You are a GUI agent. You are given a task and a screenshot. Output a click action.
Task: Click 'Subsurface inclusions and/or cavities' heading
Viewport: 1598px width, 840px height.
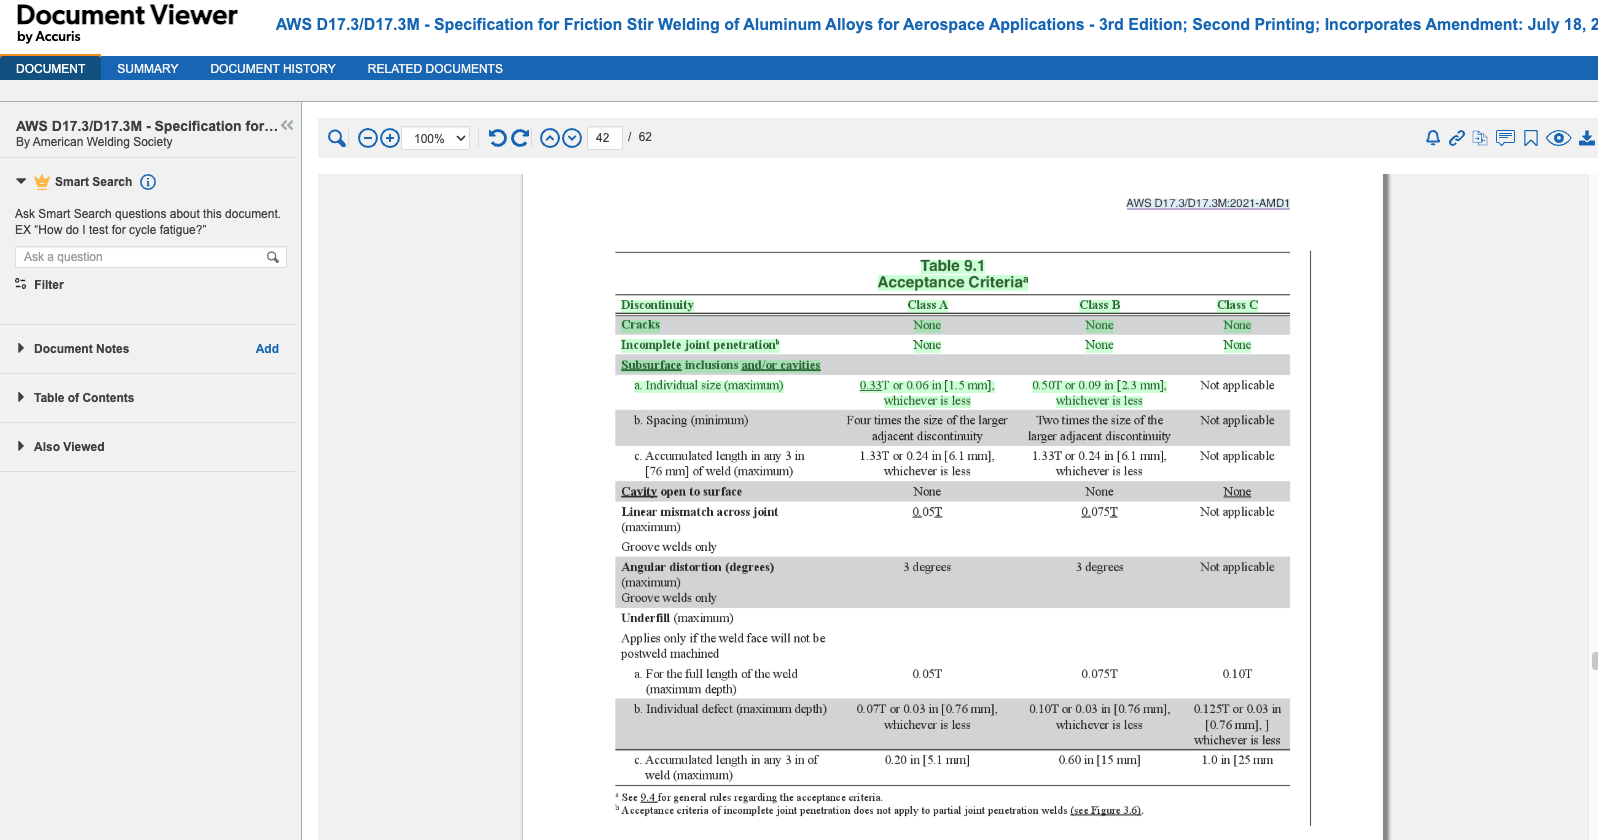(x=720, y=365)
